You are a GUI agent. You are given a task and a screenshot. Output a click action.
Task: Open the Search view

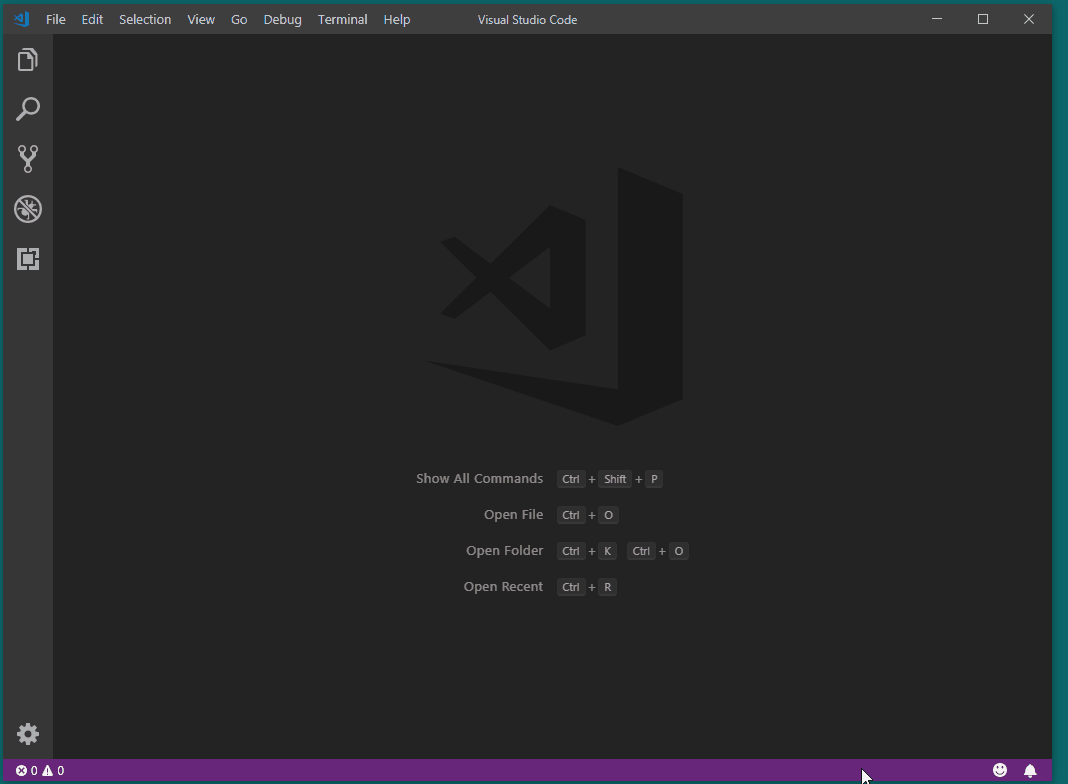pos(27,109)
